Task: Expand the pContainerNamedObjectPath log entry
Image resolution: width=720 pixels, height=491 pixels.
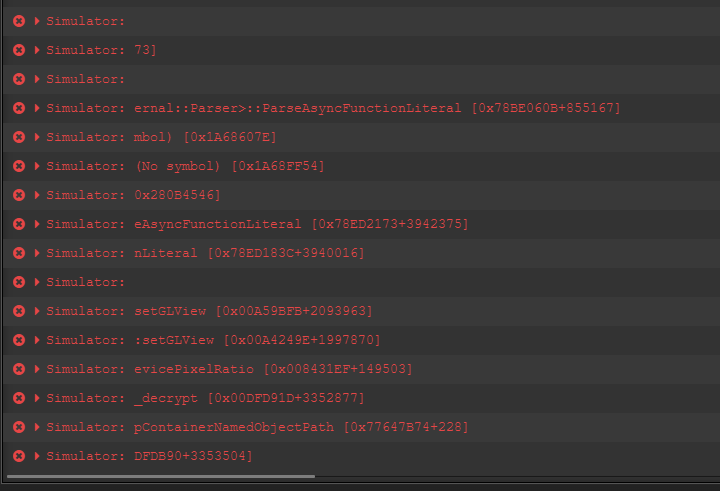Action: click(x=38, y=427)
